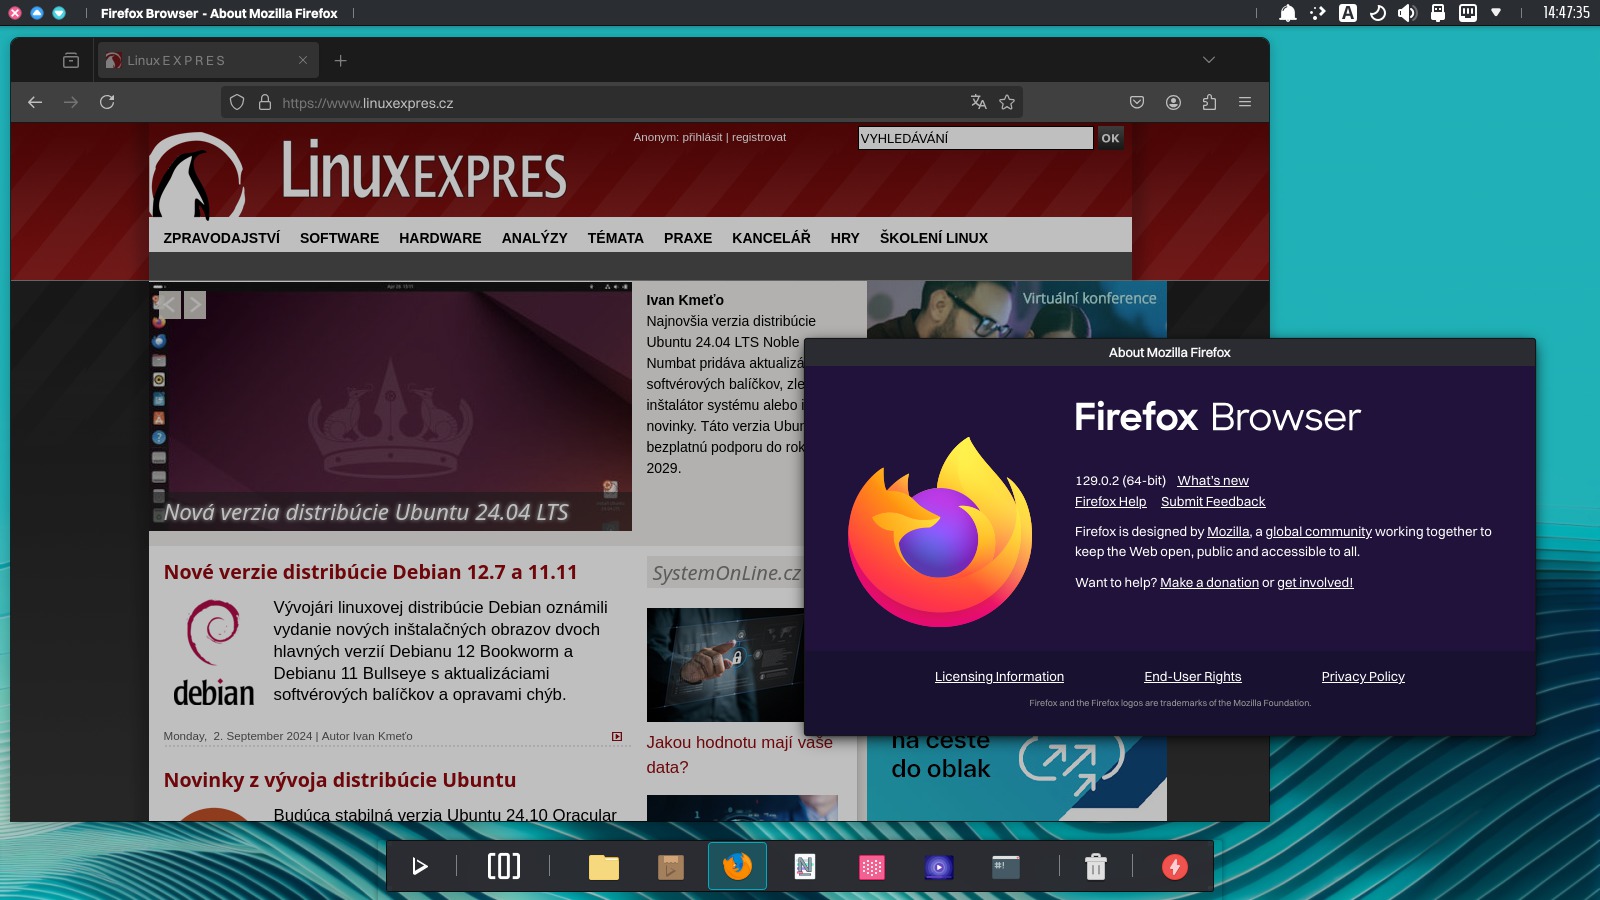The height and width of the screenshot is (900, 1600).
Task: Click the registrovat link
Action: pos(759,137)
